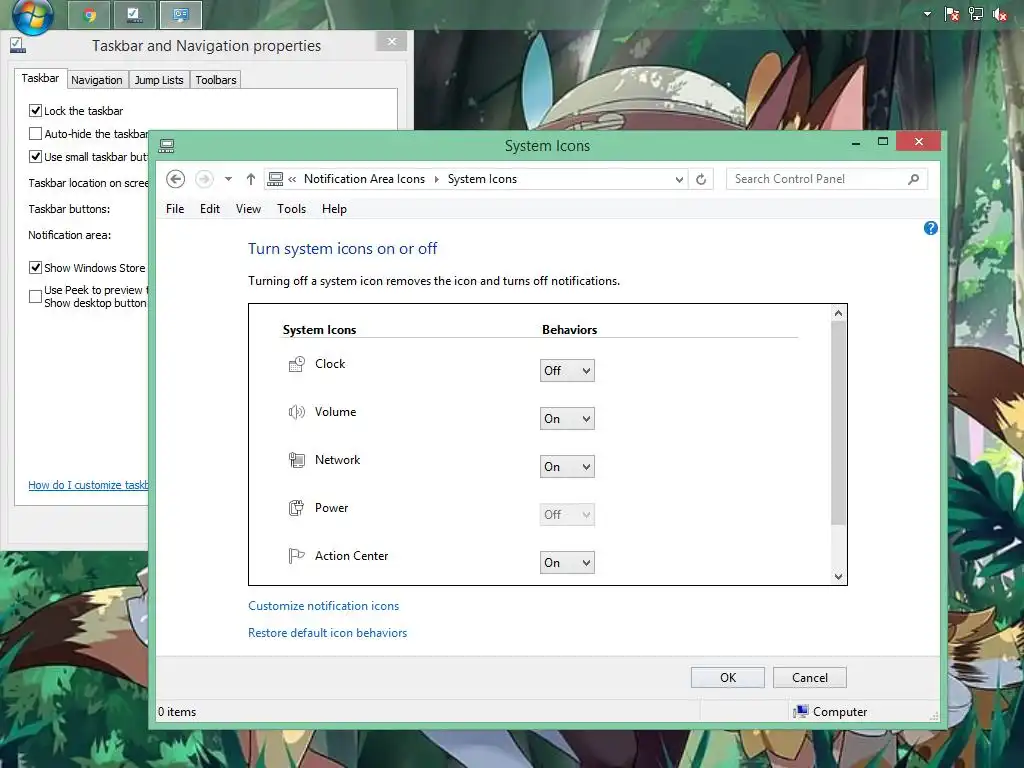Open Customize notification icons link
Screen dimensions: 1024x768
(x=323, y=606)
